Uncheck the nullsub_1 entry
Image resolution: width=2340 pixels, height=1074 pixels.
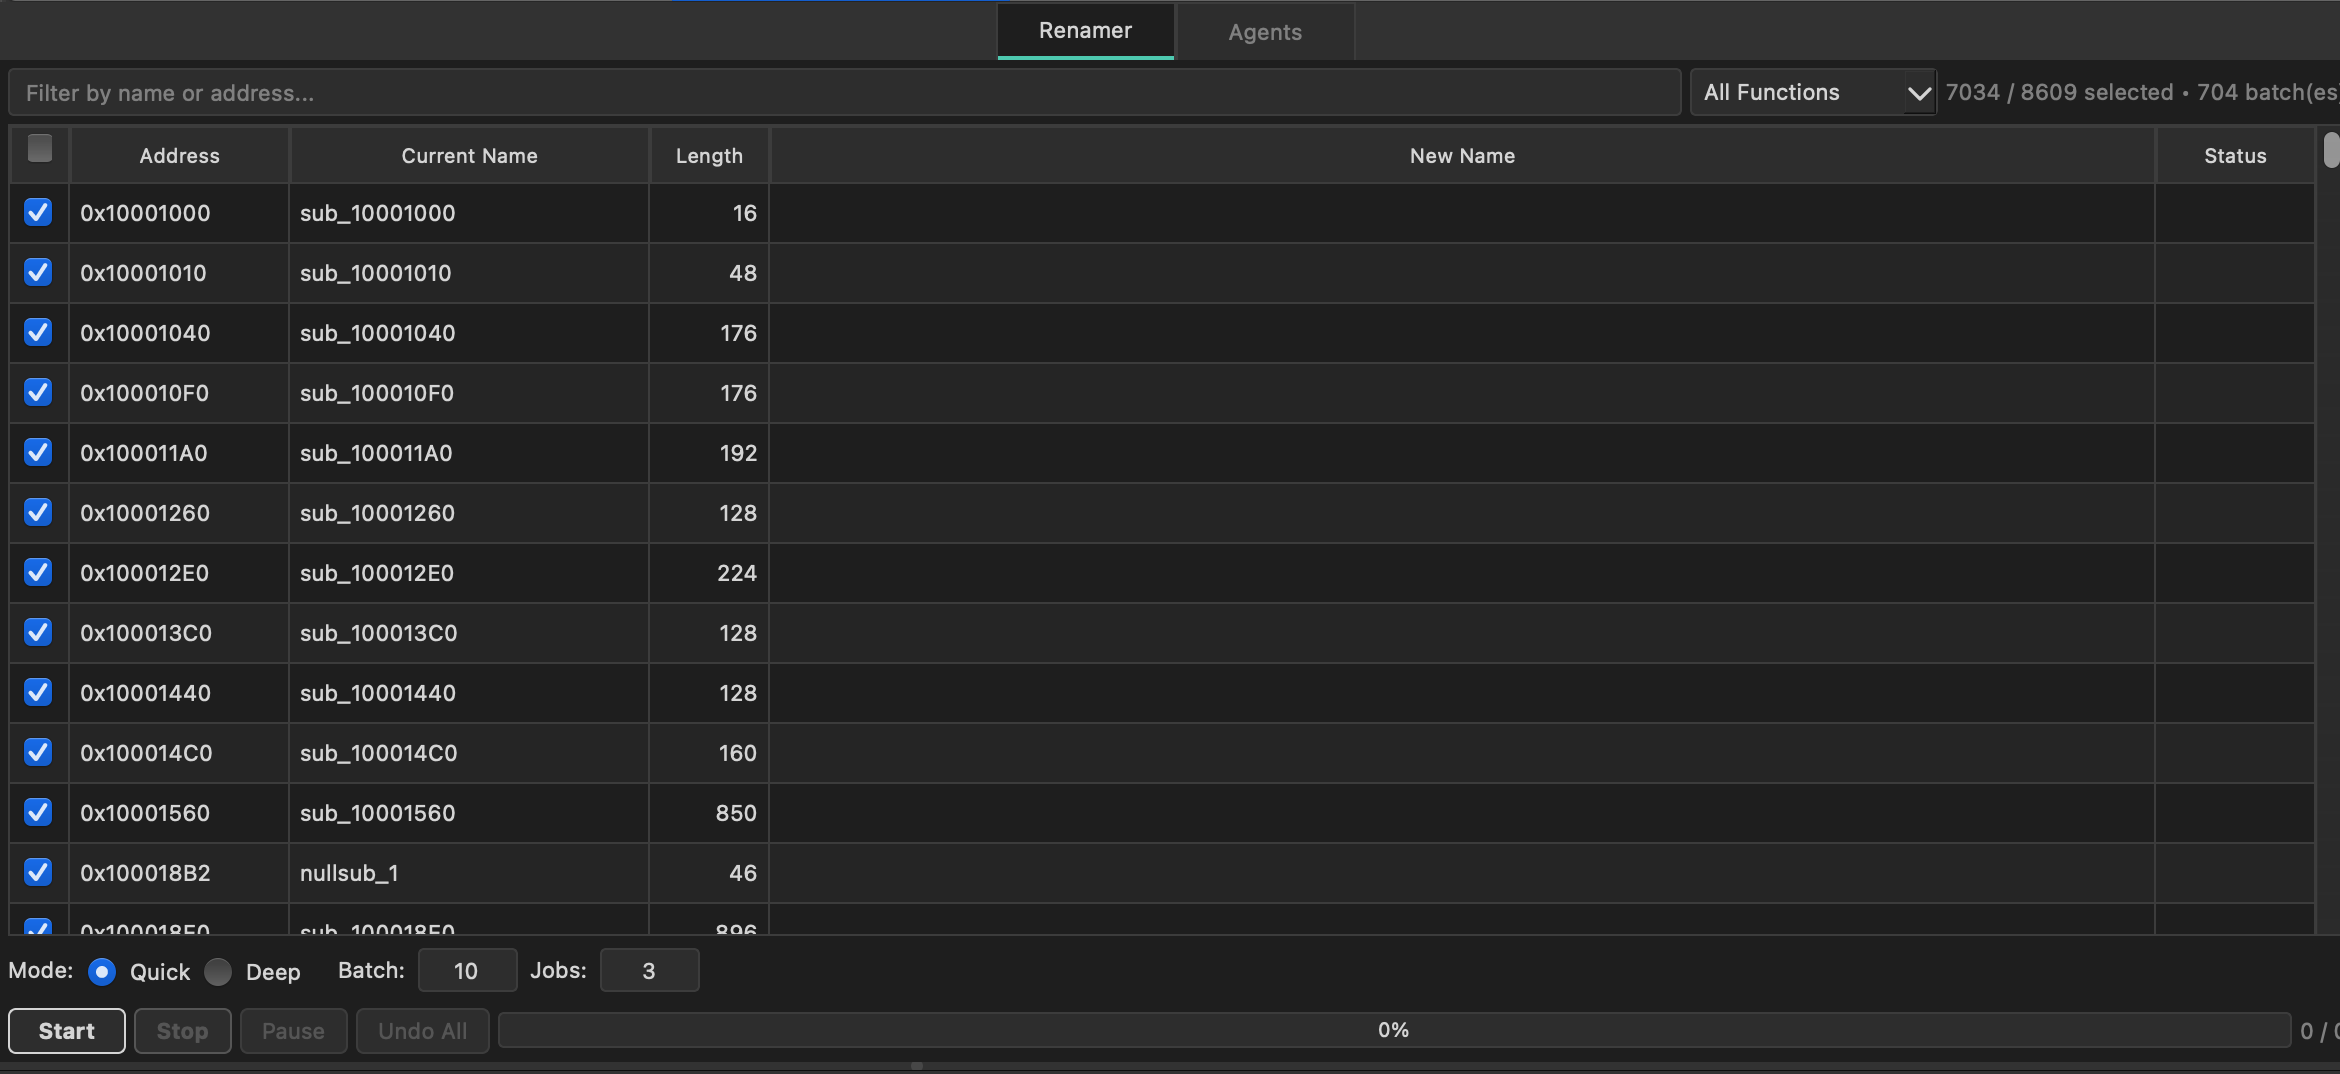38,872
